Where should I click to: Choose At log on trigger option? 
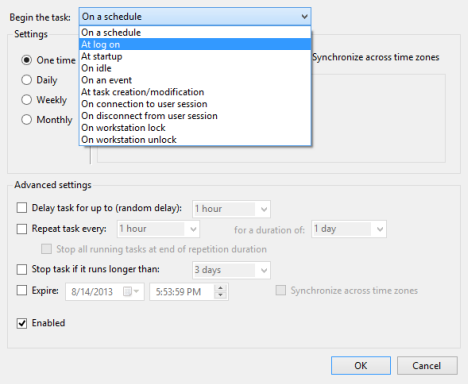click(x=195, y=44)
